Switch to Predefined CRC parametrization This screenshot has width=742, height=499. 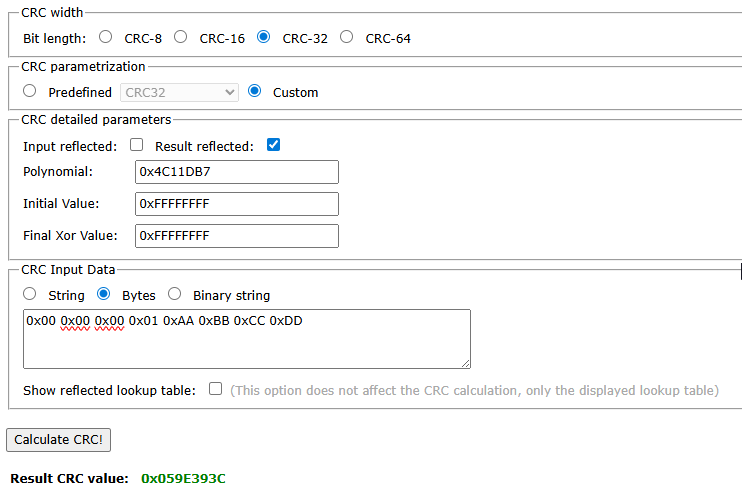click(x=30, y=92)
